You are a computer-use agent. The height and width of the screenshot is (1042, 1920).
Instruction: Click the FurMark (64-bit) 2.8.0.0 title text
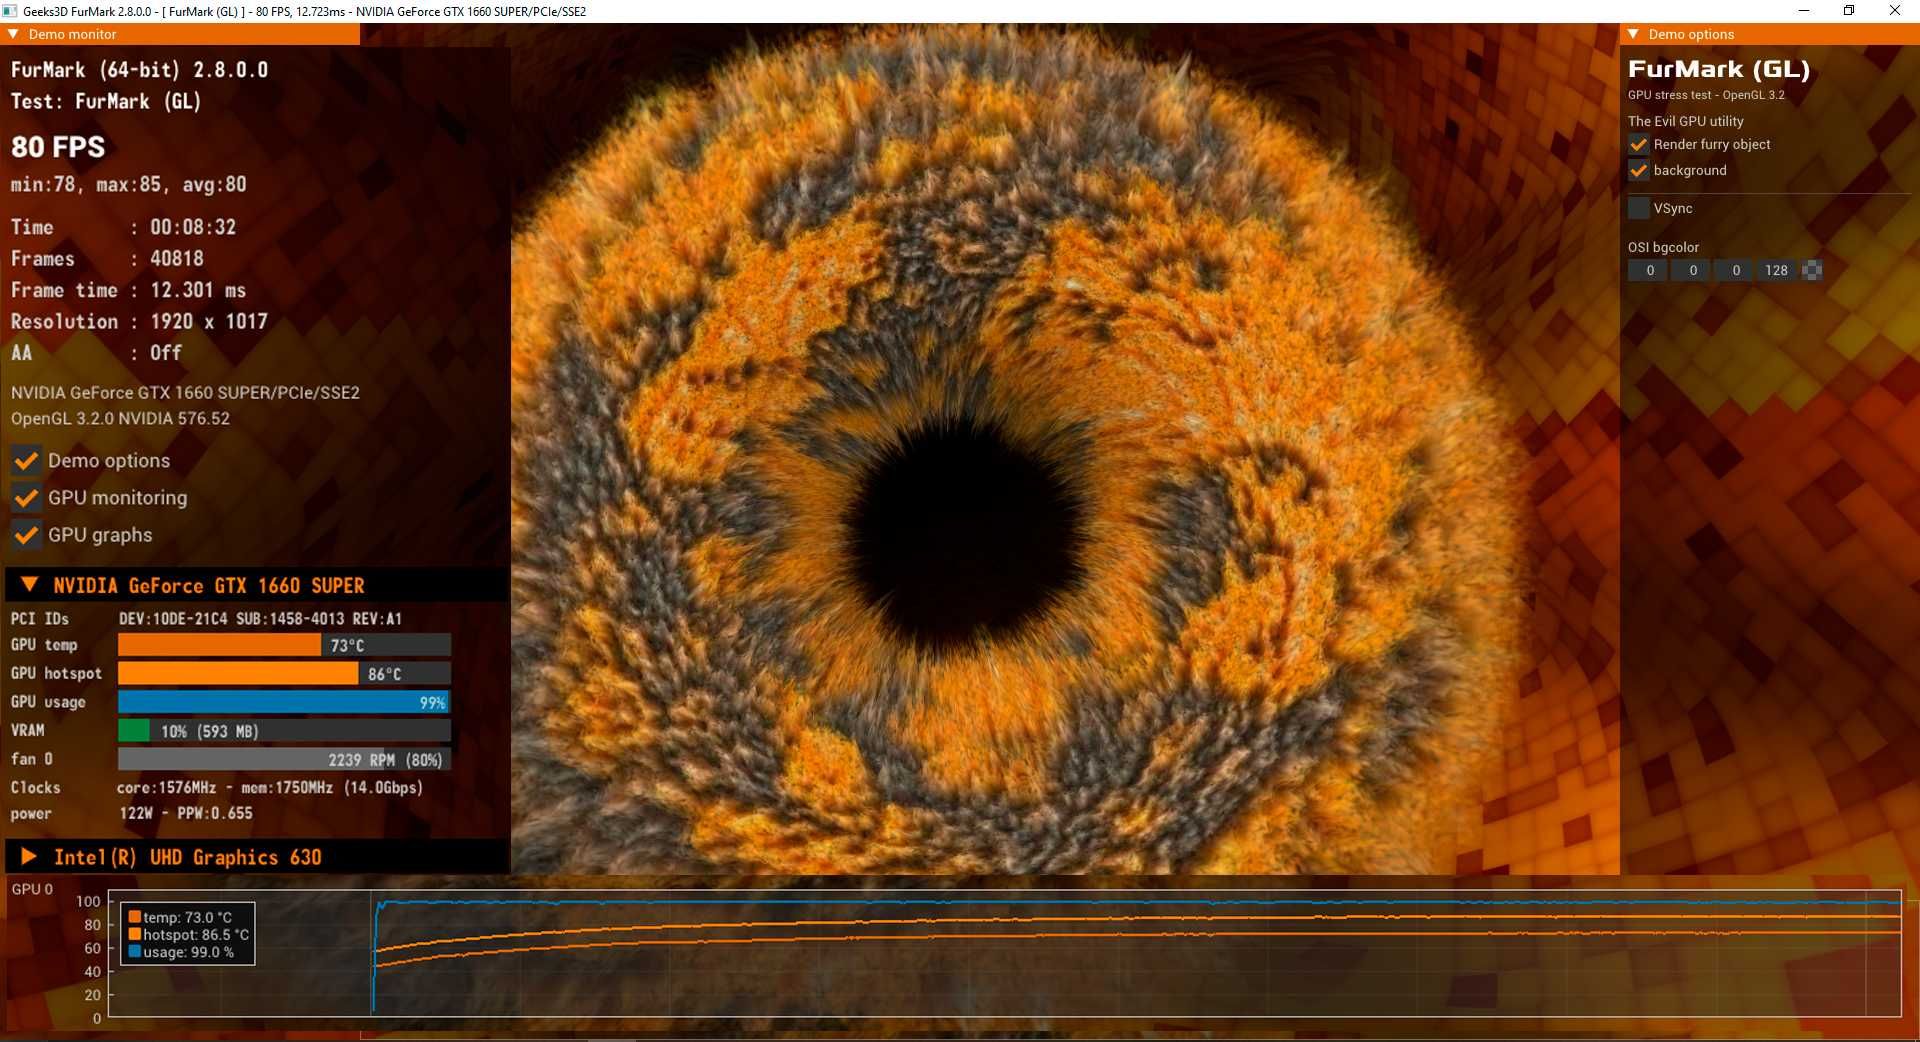click(x=139, y=70)
